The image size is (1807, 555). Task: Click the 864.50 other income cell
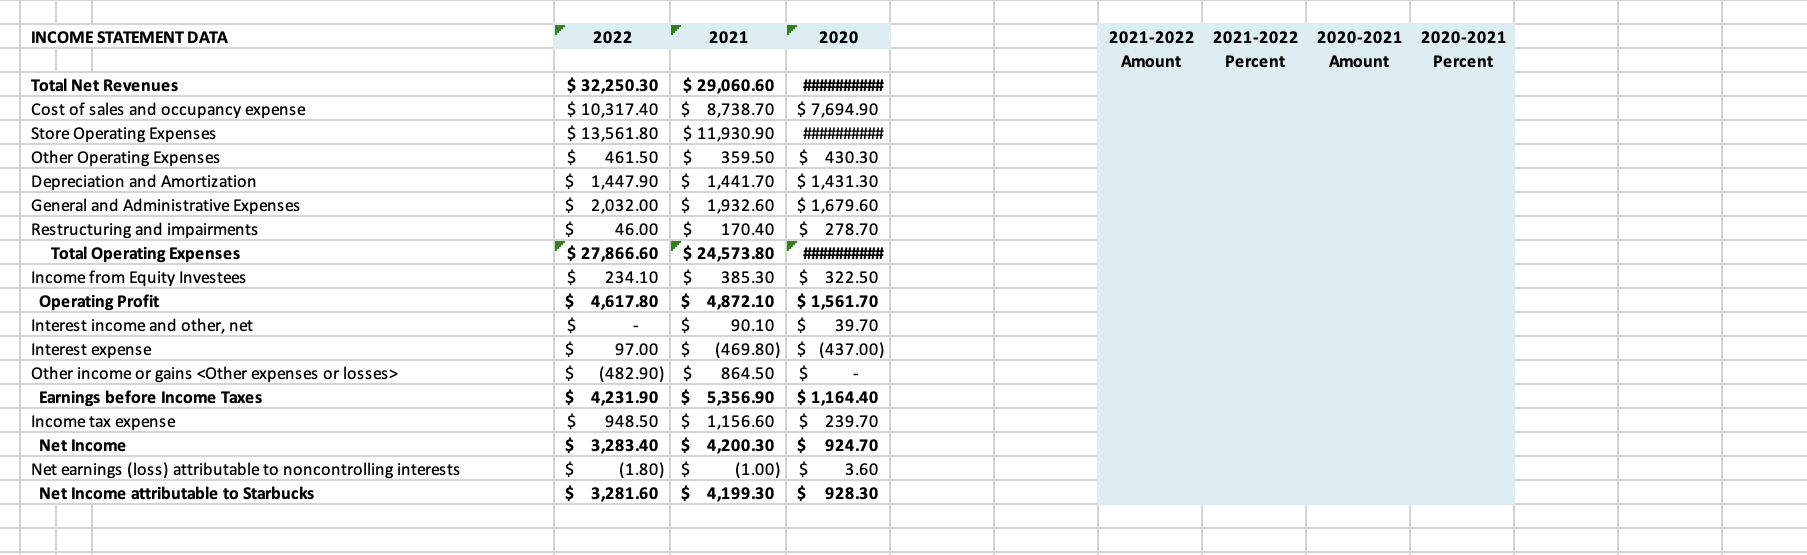[728, 373]
